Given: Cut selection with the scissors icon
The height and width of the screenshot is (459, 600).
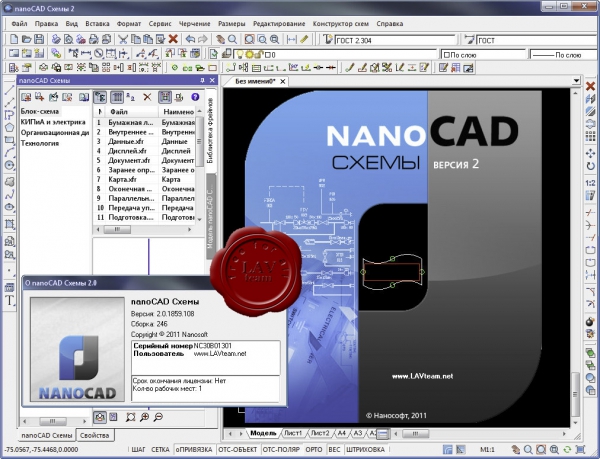Looking at the screenshot, I should click(x=123, y=39).
